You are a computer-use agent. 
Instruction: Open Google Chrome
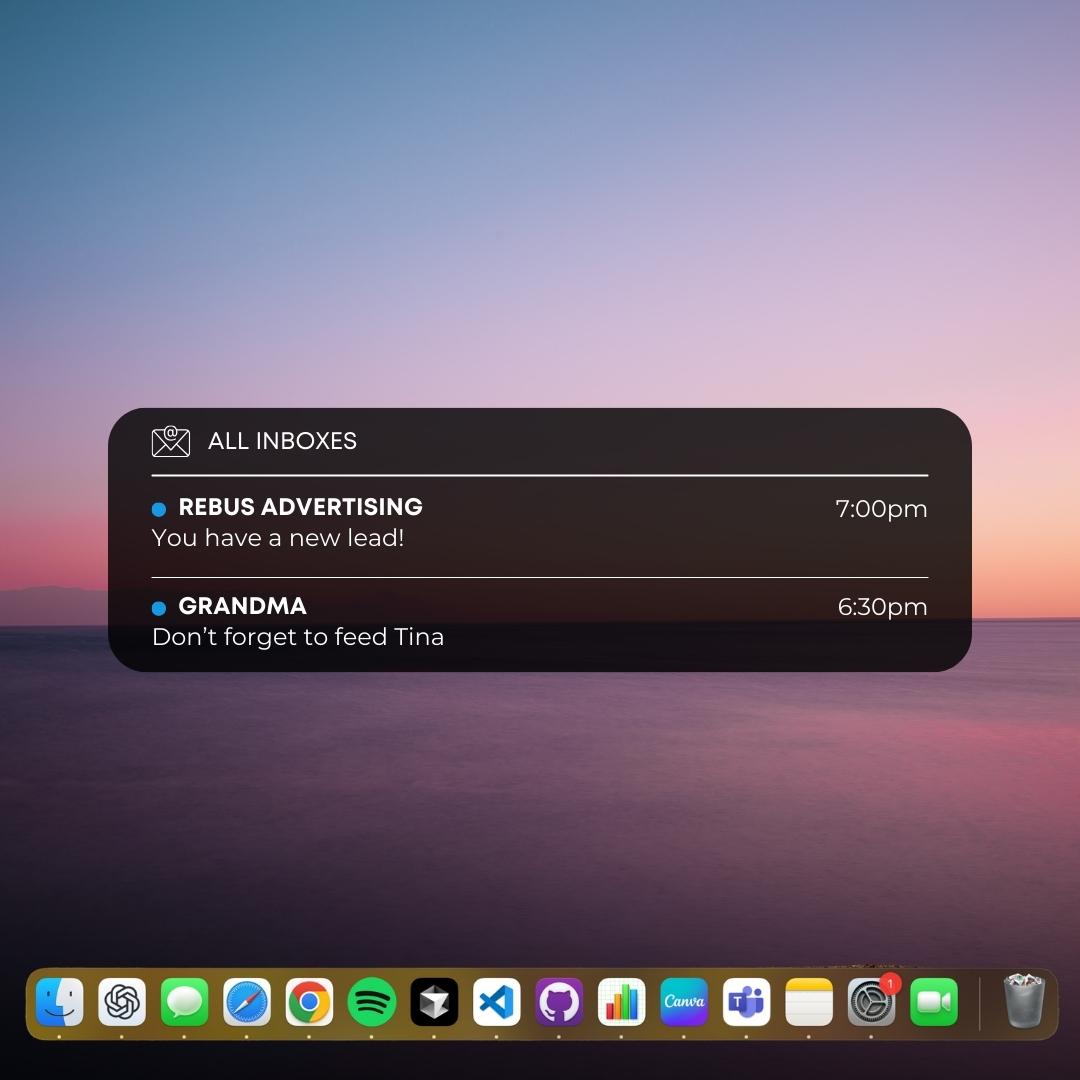pos(309,1002)
